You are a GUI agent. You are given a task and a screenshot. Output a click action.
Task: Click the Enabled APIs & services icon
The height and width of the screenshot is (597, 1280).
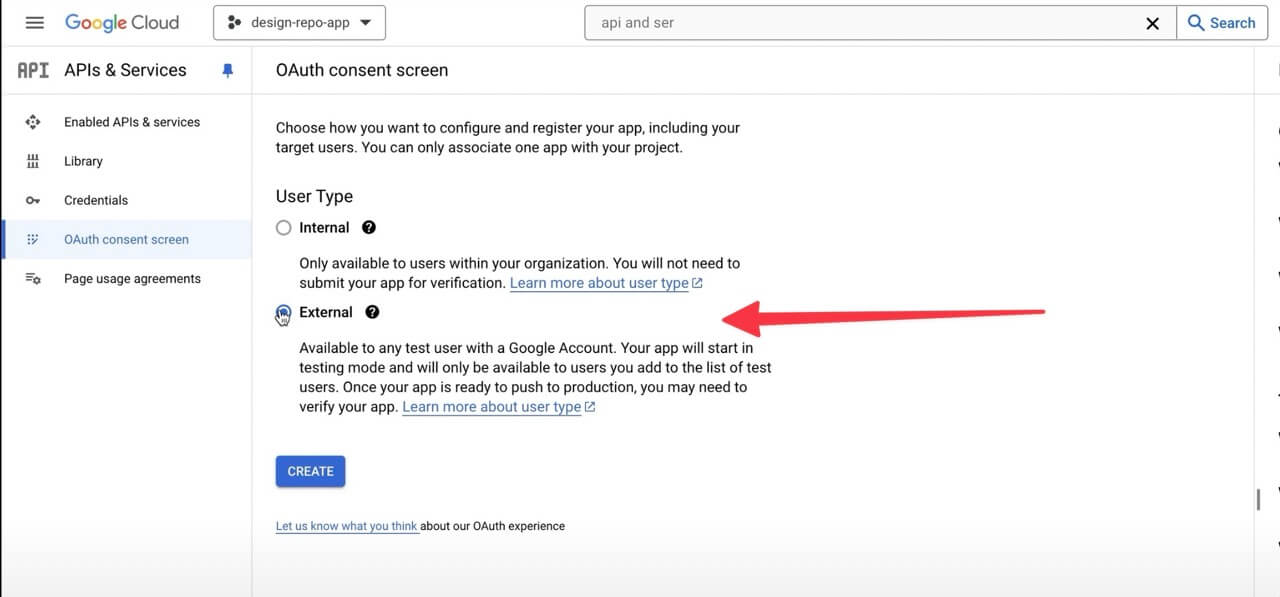(33, 122)
